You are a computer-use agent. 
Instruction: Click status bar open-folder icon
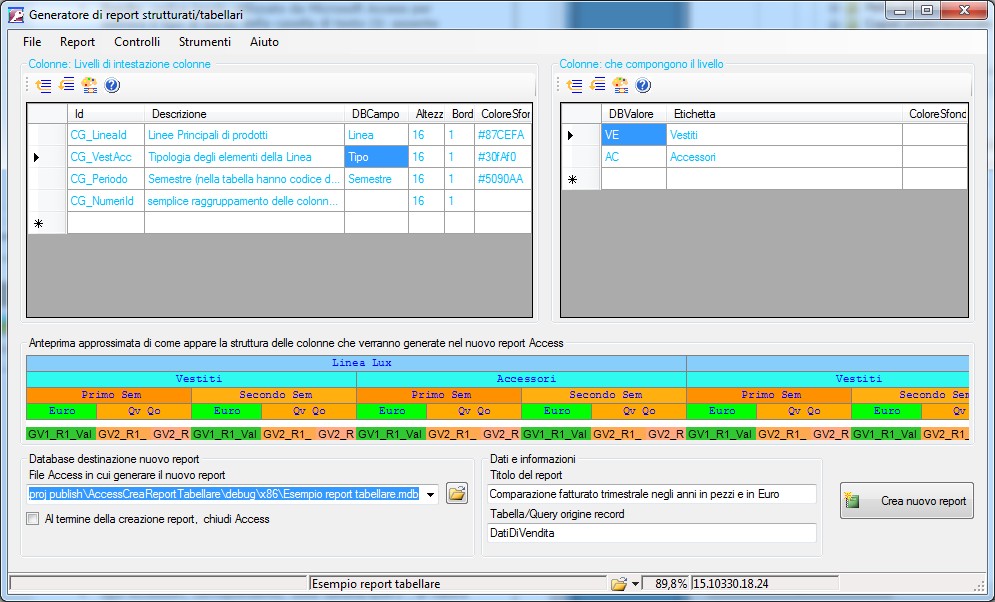click(x=619, y=584)
